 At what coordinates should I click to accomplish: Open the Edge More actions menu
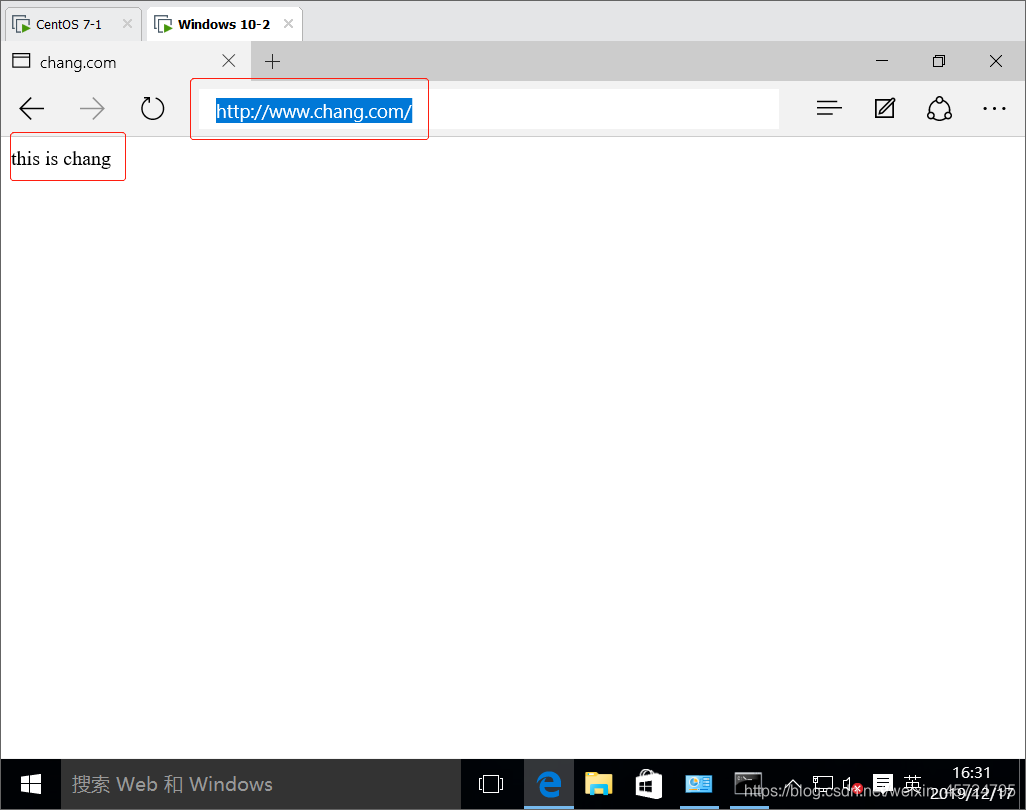(x=994, y=109)
